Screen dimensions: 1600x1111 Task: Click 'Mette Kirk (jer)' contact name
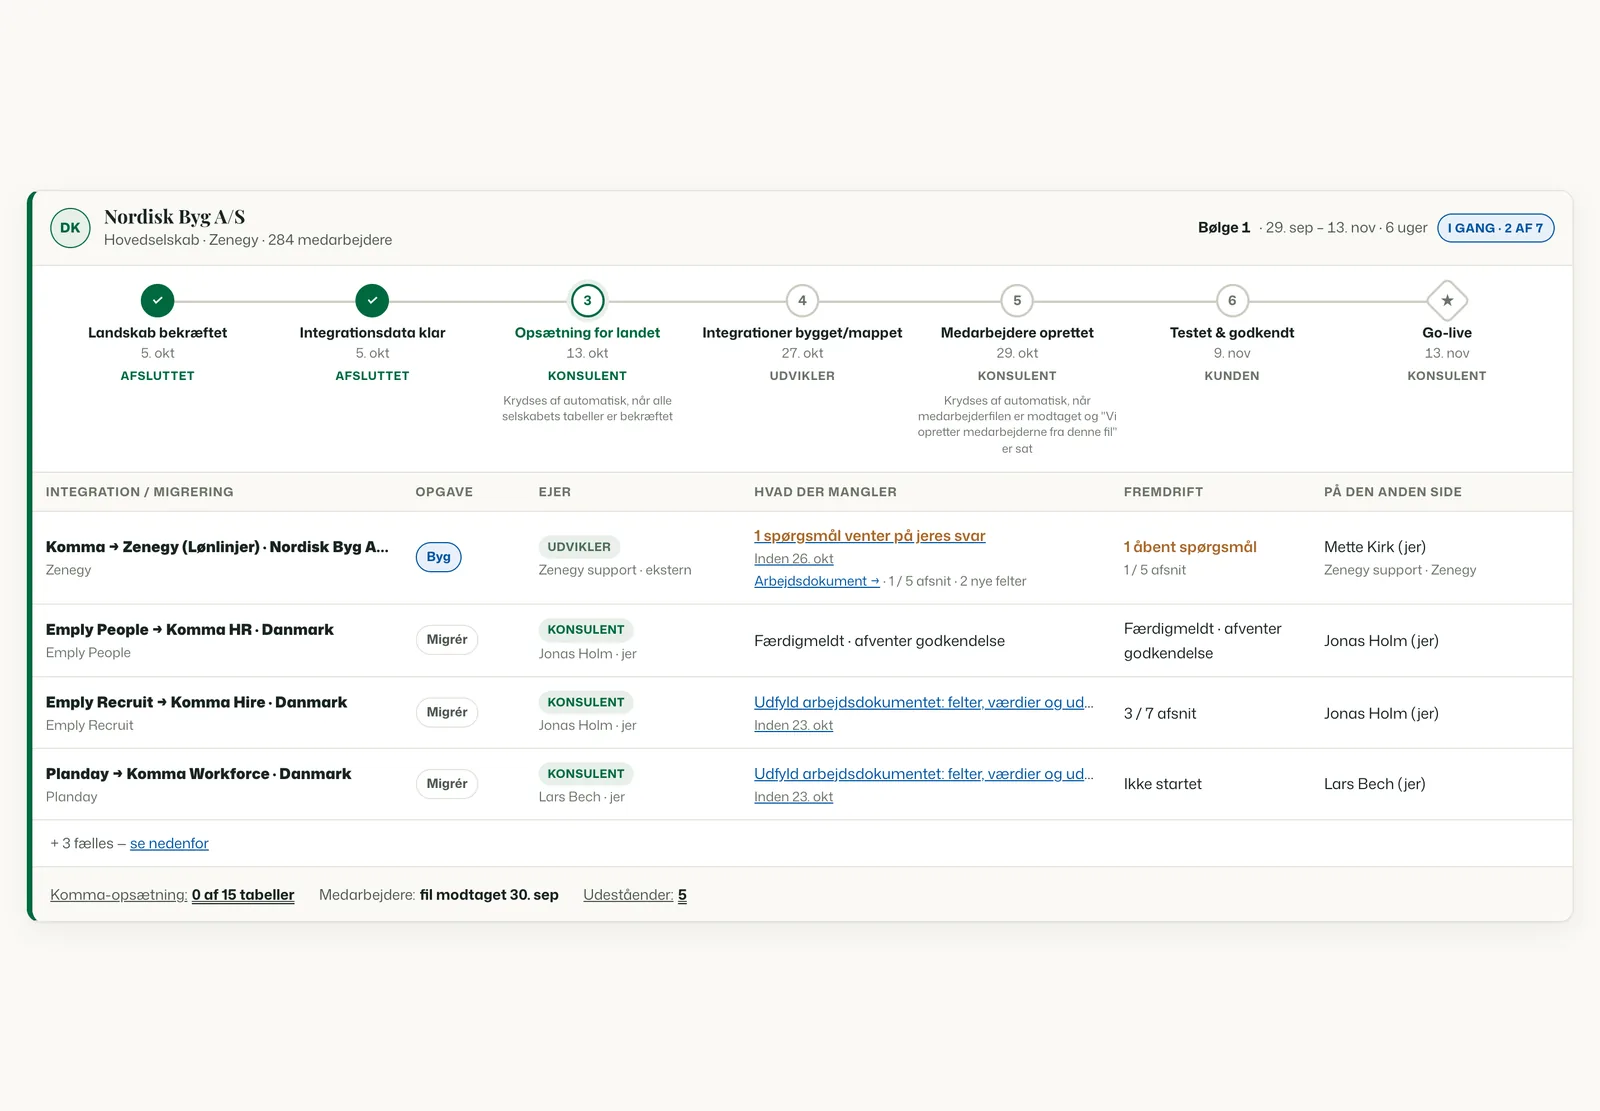coord(1375,547)
